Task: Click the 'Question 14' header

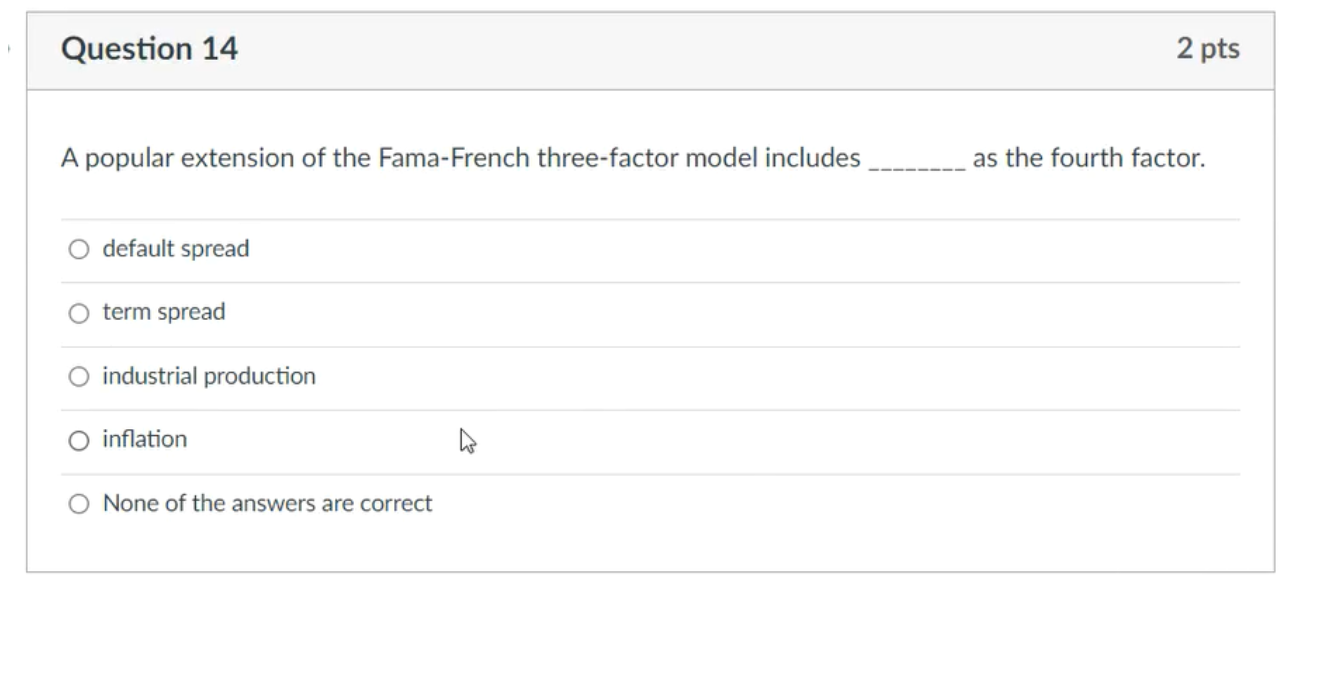Action: point(150,47)
